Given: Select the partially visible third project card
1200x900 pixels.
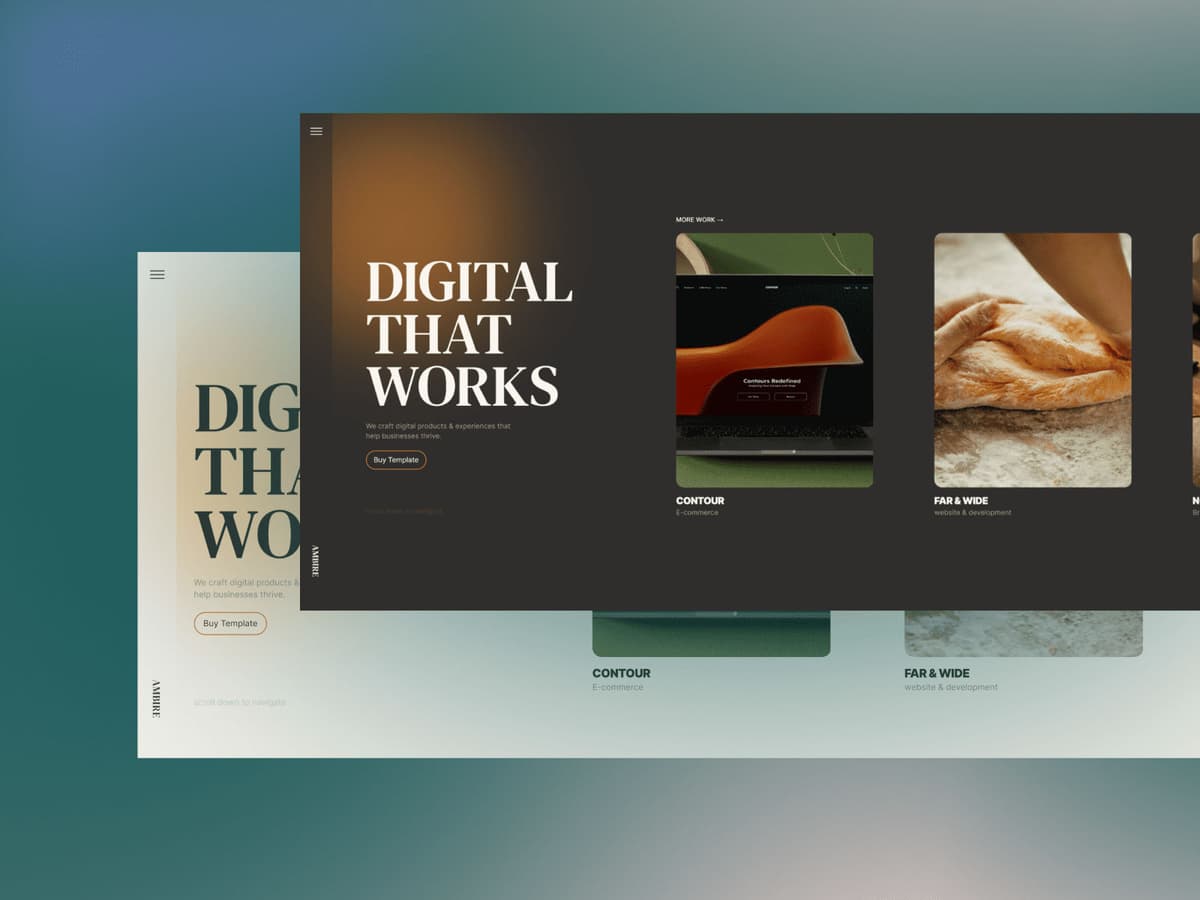Looking at the screenshot, I should coord(1195,360).
